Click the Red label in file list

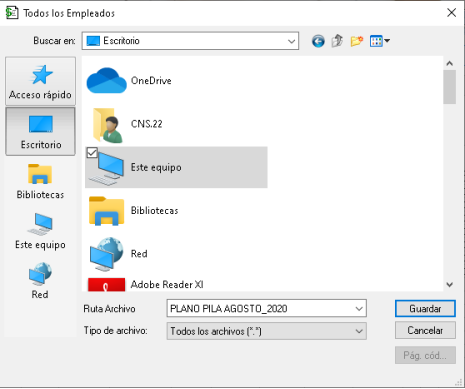[x=139, y=254]
